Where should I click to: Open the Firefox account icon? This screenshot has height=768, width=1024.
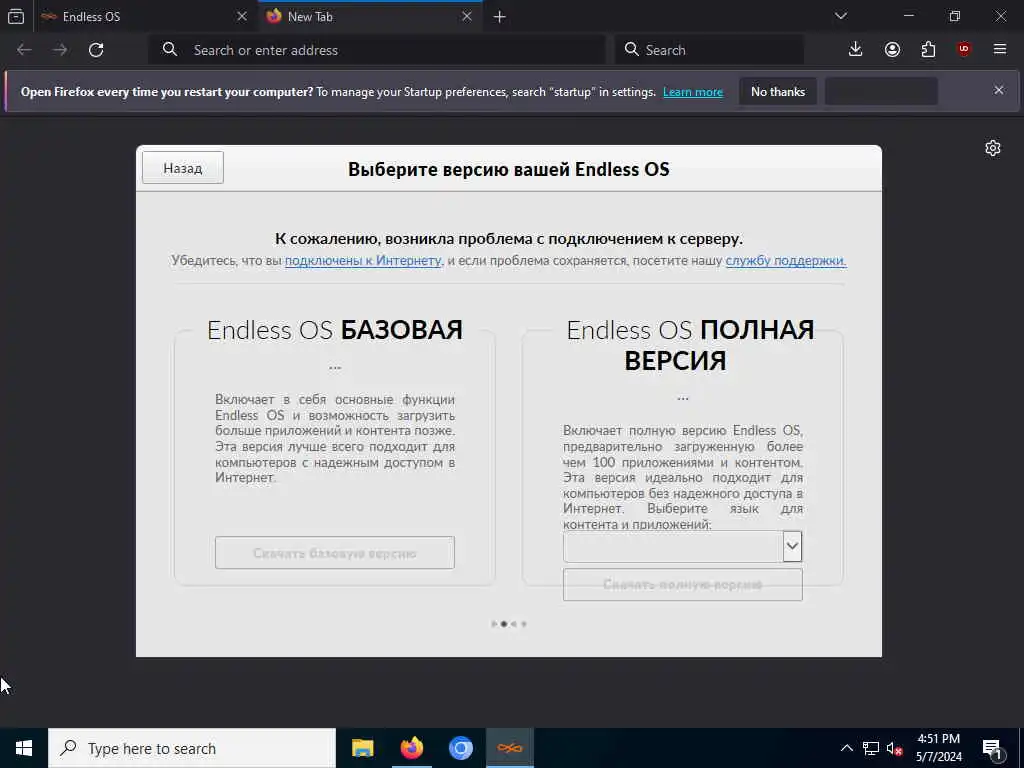tap(892, 49)
